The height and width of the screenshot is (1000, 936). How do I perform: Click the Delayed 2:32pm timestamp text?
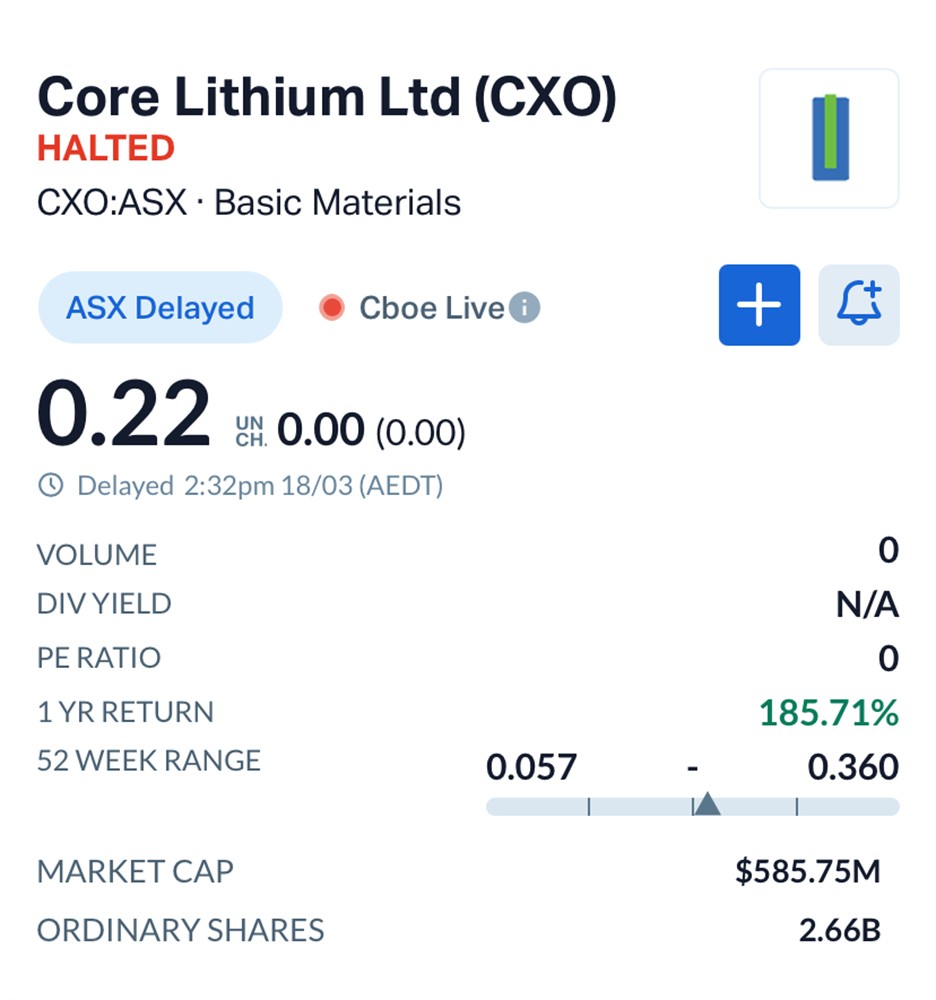click(x=260, y=486)
